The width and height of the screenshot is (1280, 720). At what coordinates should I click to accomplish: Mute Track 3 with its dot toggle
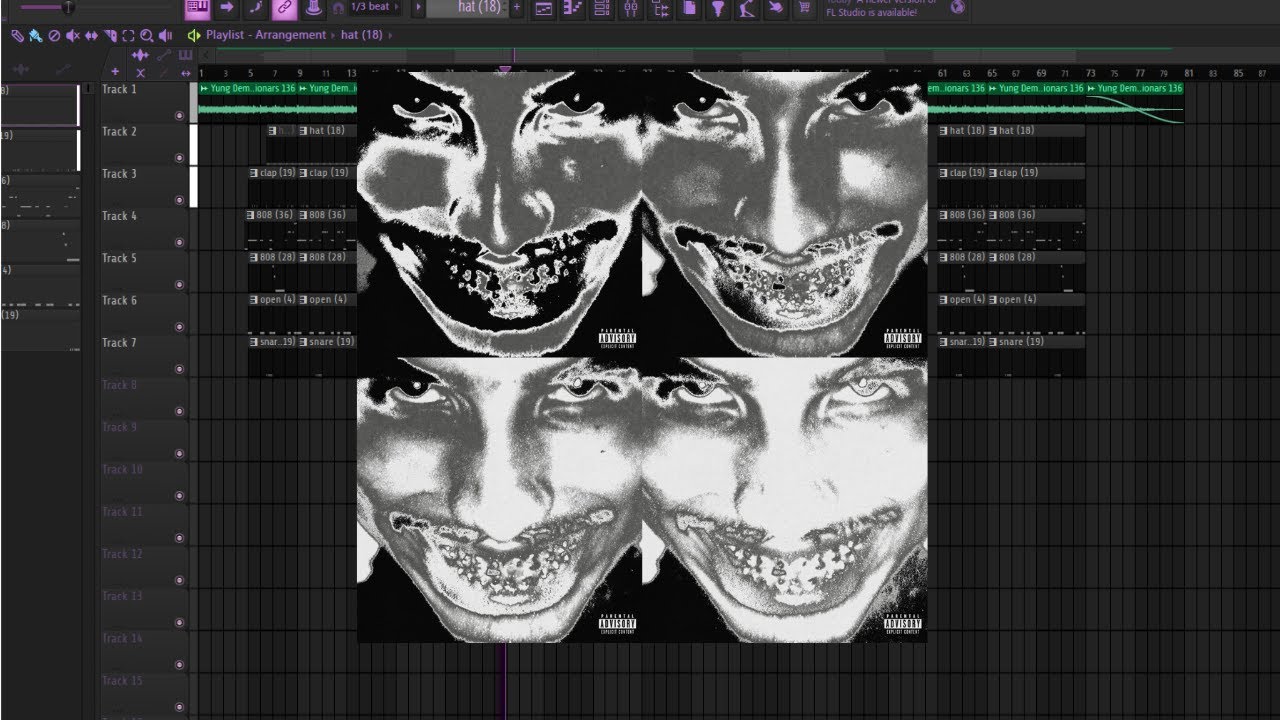180,200
